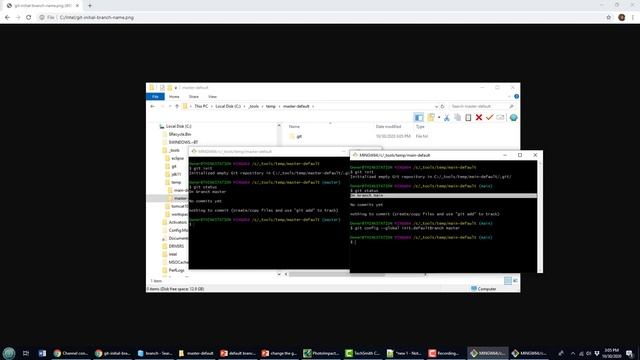Image resolution: width=640 pixels, height=360 pixels.
Task: Bookmark this page with the star icon
Action: 608,18
